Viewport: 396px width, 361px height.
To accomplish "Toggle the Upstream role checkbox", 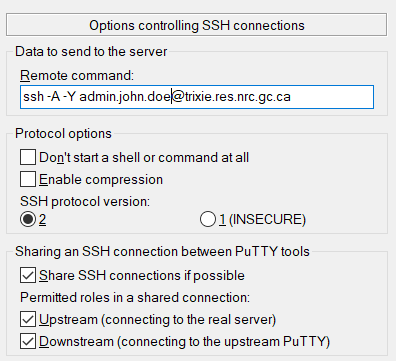I will click(x=28, y=319).
